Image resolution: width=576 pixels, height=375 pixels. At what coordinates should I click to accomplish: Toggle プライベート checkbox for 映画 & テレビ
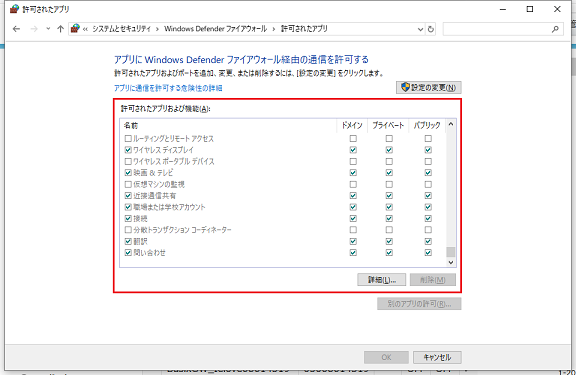pyautogui.click(x=389, y=173)
